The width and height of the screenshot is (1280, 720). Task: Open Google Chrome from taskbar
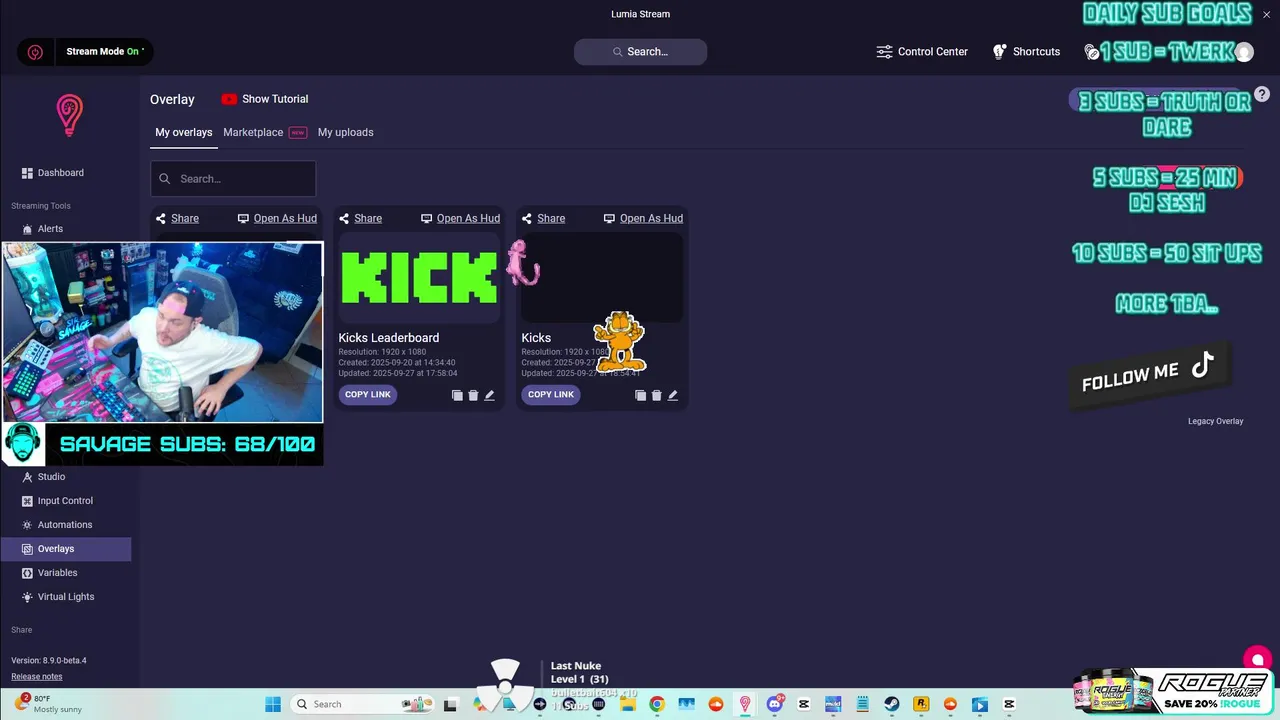[x=657, y=704]
